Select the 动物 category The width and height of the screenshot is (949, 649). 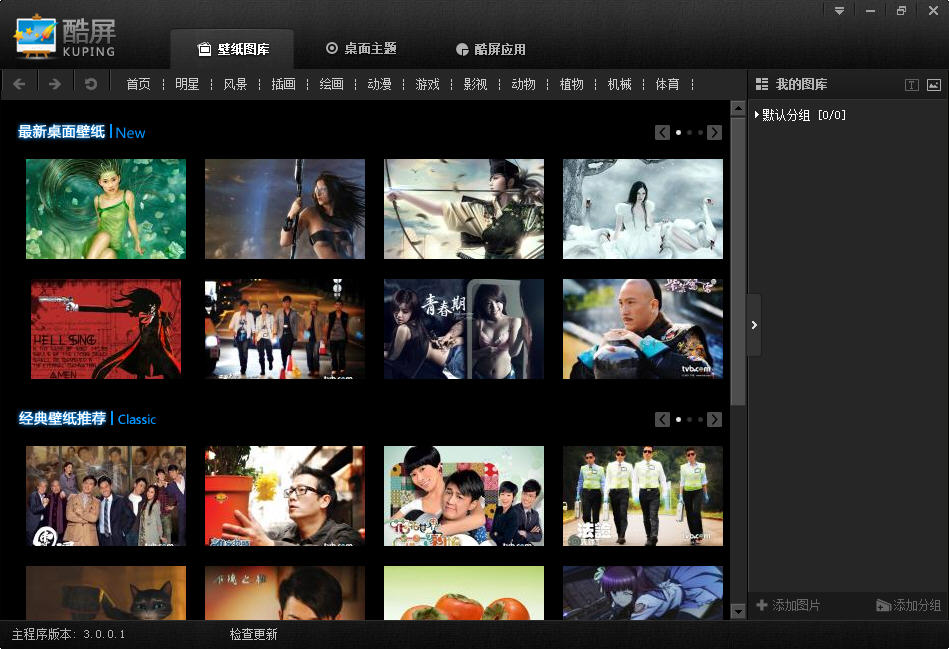tap(523, 84)
